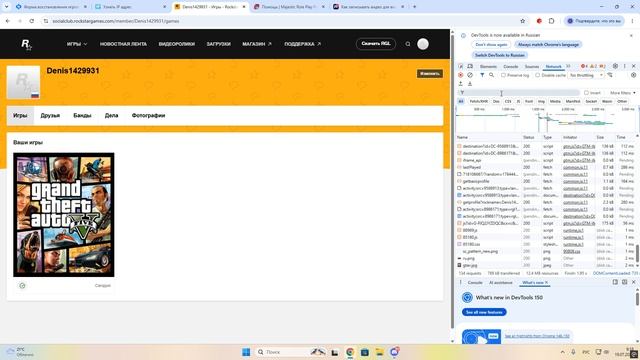This screenshot has width=640, height=360.
Task: Select the Manifest filter chip
Action: coord(573,101)
